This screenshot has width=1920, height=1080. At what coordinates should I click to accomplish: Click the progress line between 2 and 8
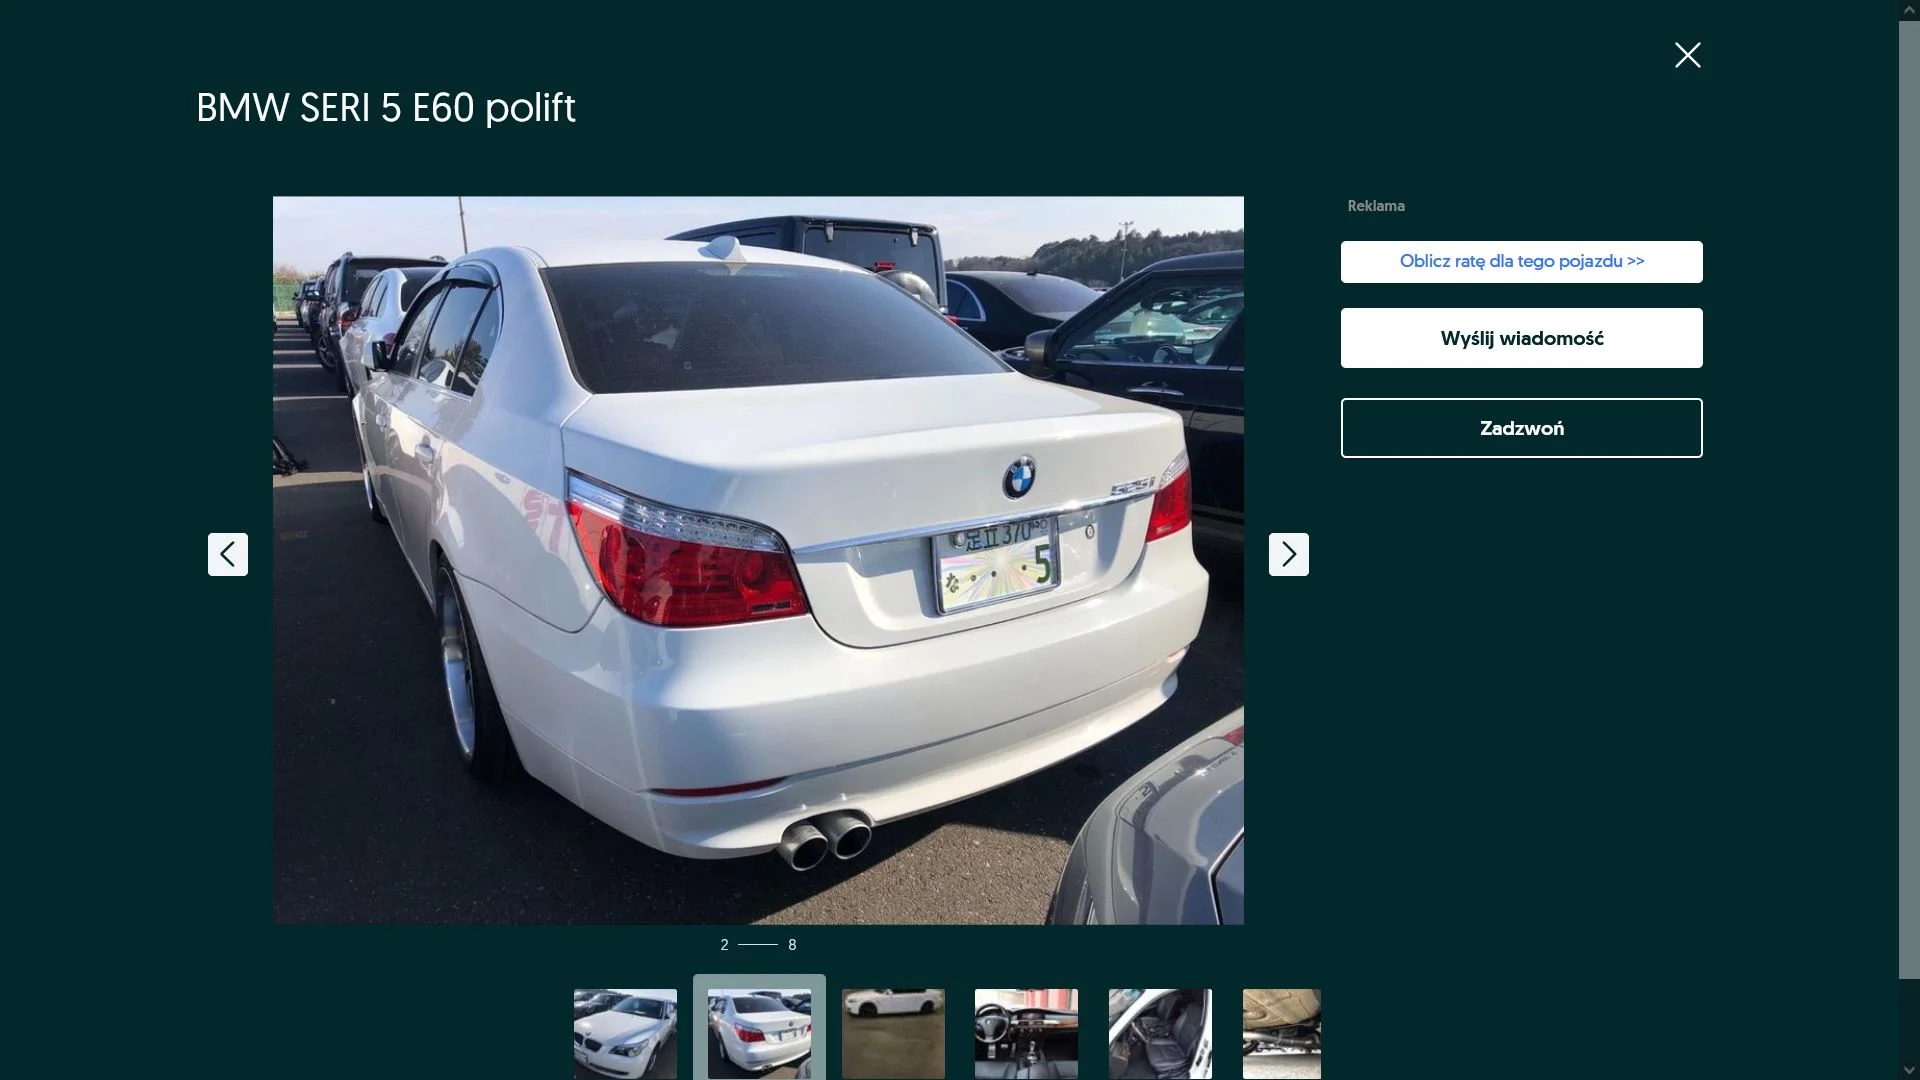point(757,944)
